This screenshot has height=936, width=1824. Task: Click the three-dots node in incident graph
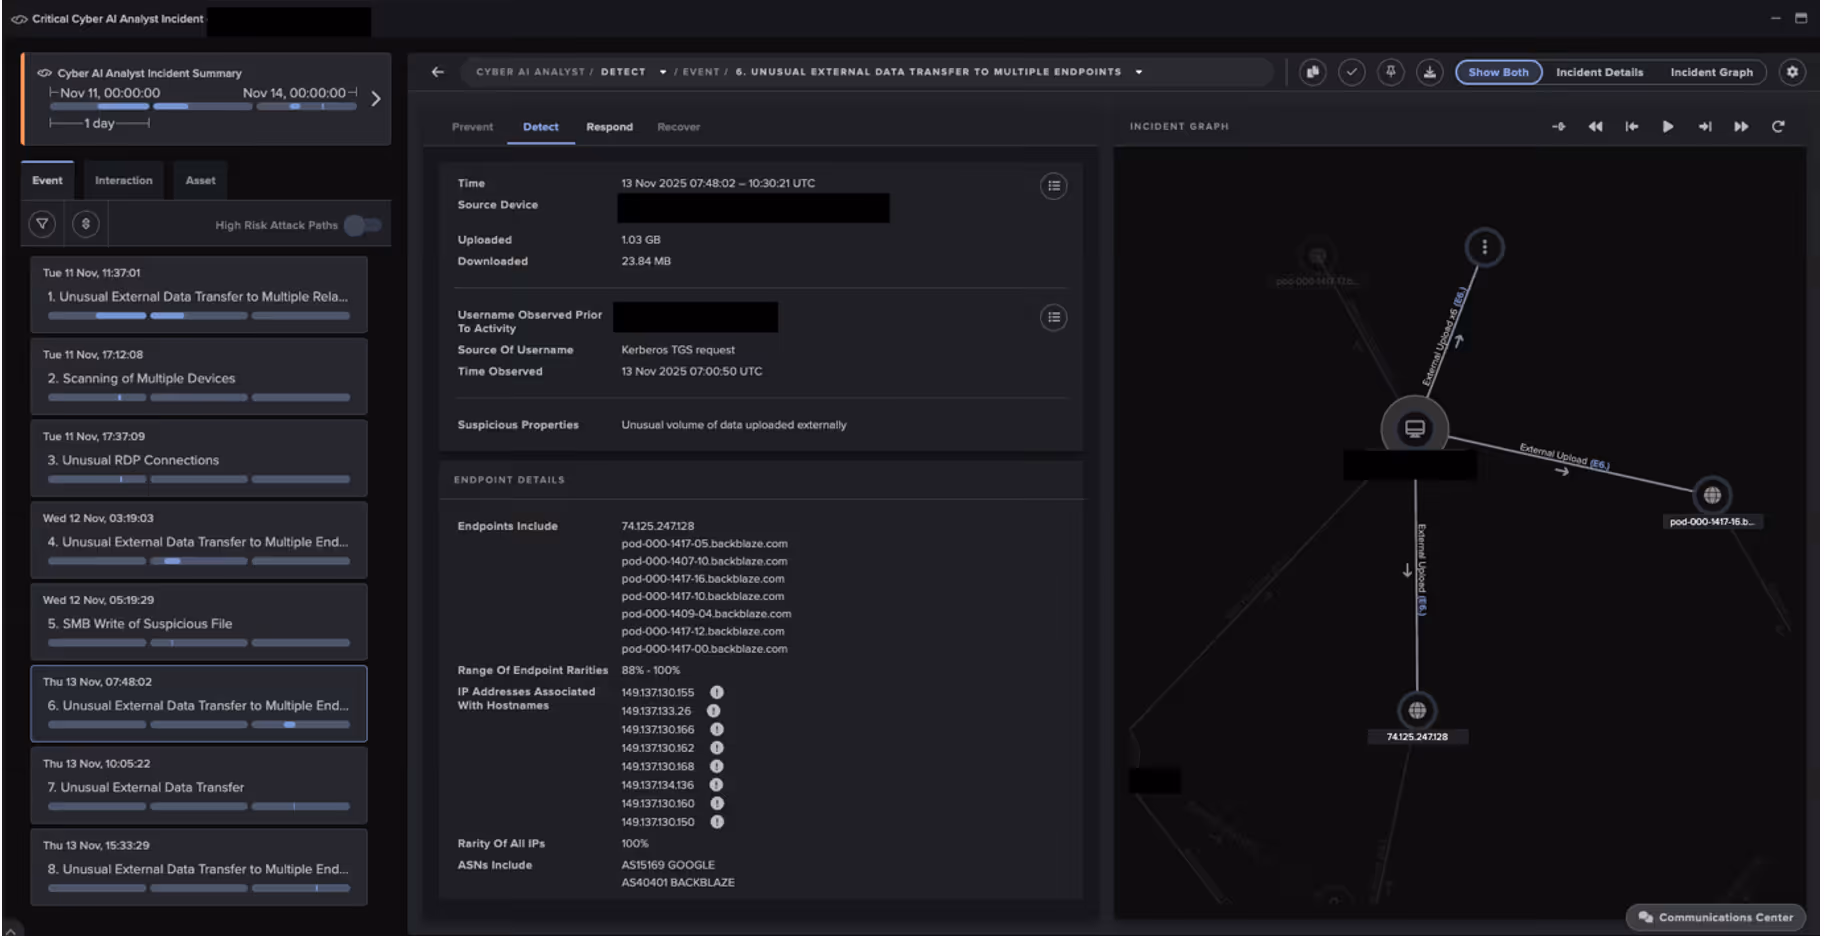pyautogui.click(x=1484, y=247)
